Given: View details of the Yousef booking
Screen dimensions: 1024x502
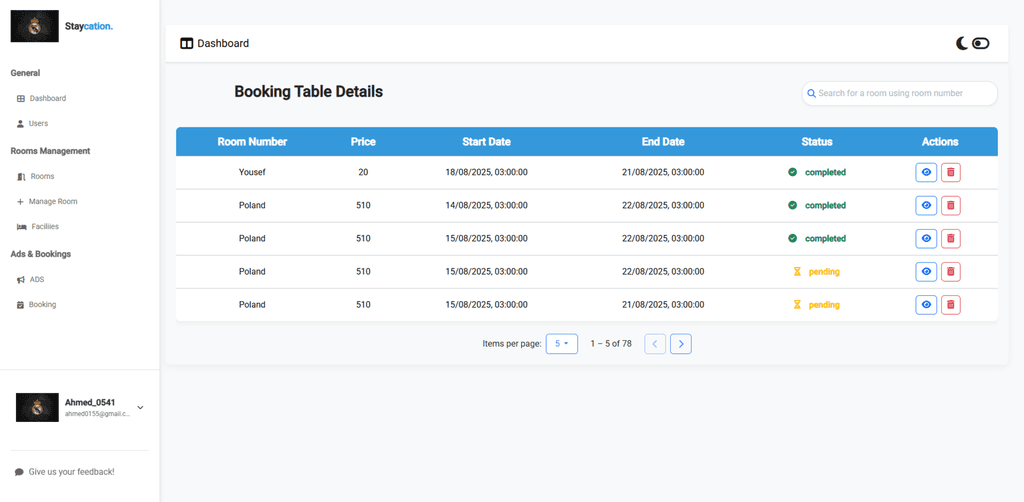Looking at the screenshot, I should point(926,172).
